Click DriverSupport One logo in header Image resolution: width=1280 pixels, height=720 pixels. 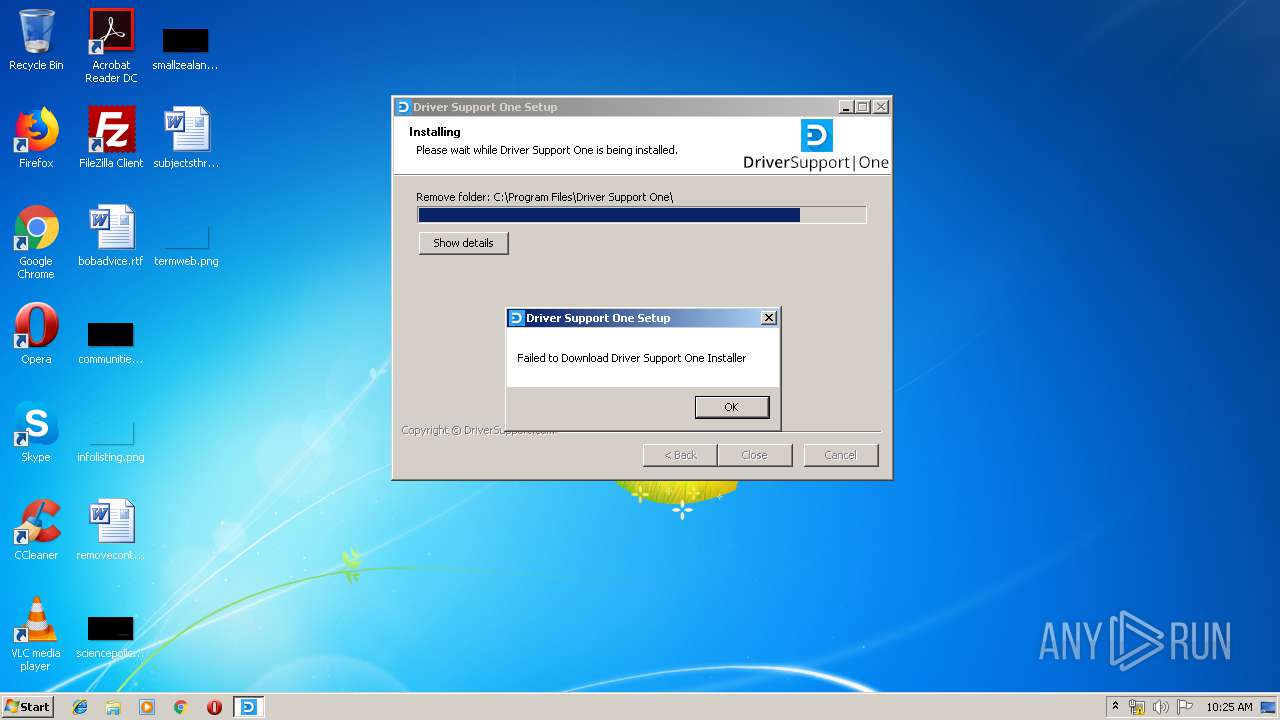click(x=816, y=146)
